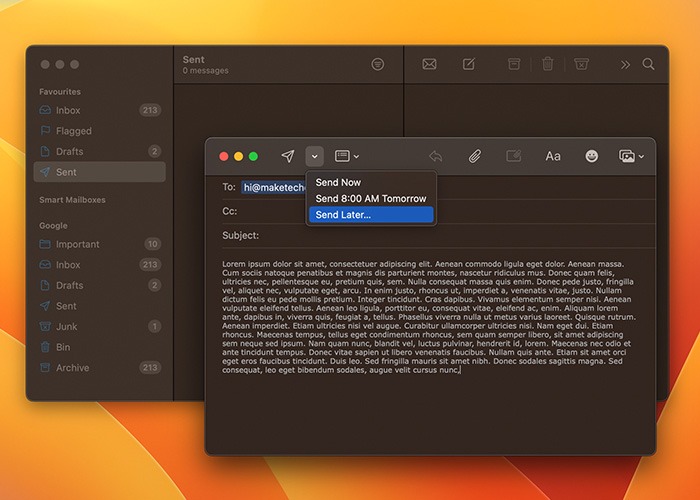
Task: Close the compose window with red button
Action: [224, 156]
